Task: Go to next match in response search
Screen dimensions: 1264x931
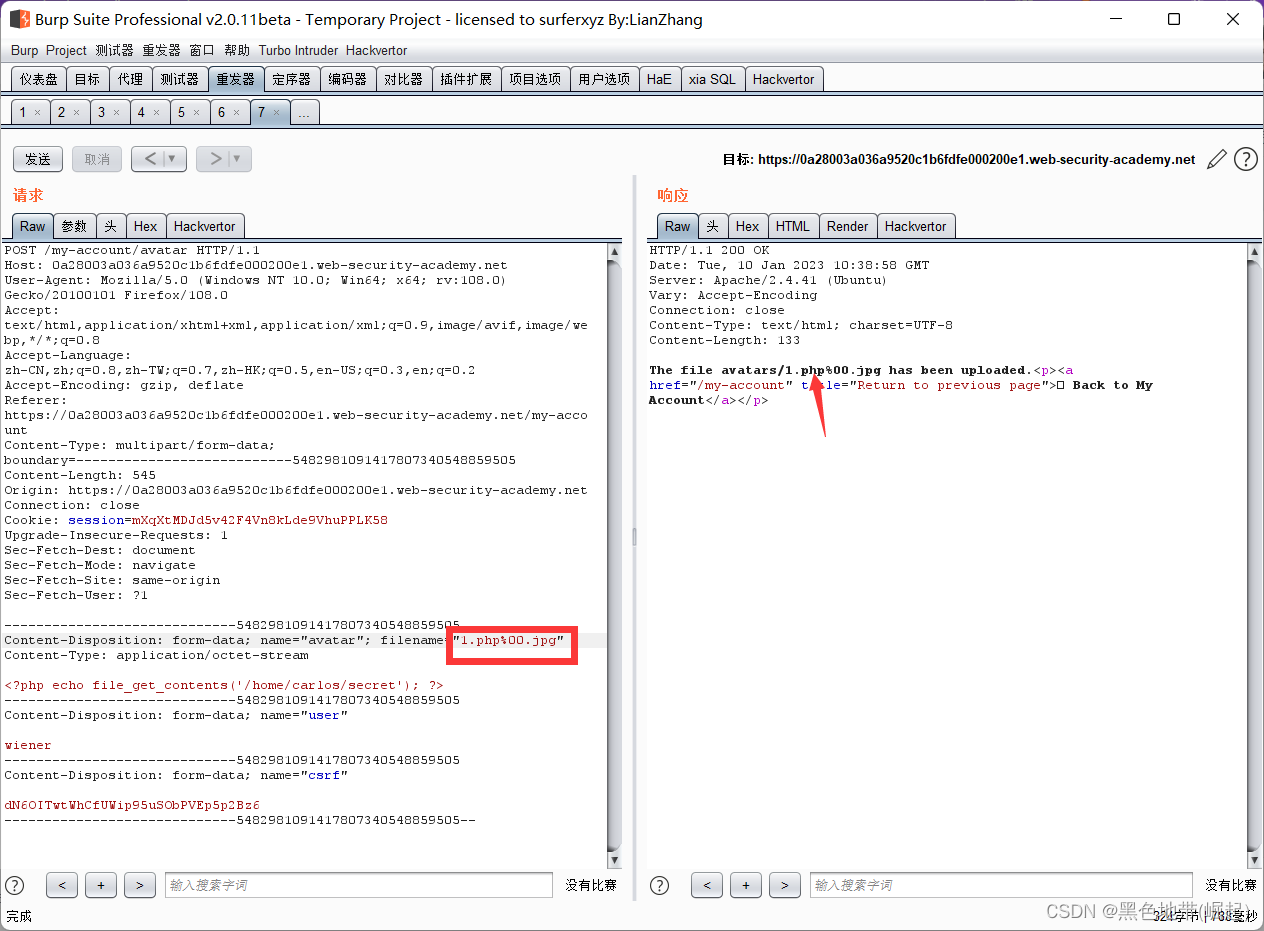Action: click(785, 885)
